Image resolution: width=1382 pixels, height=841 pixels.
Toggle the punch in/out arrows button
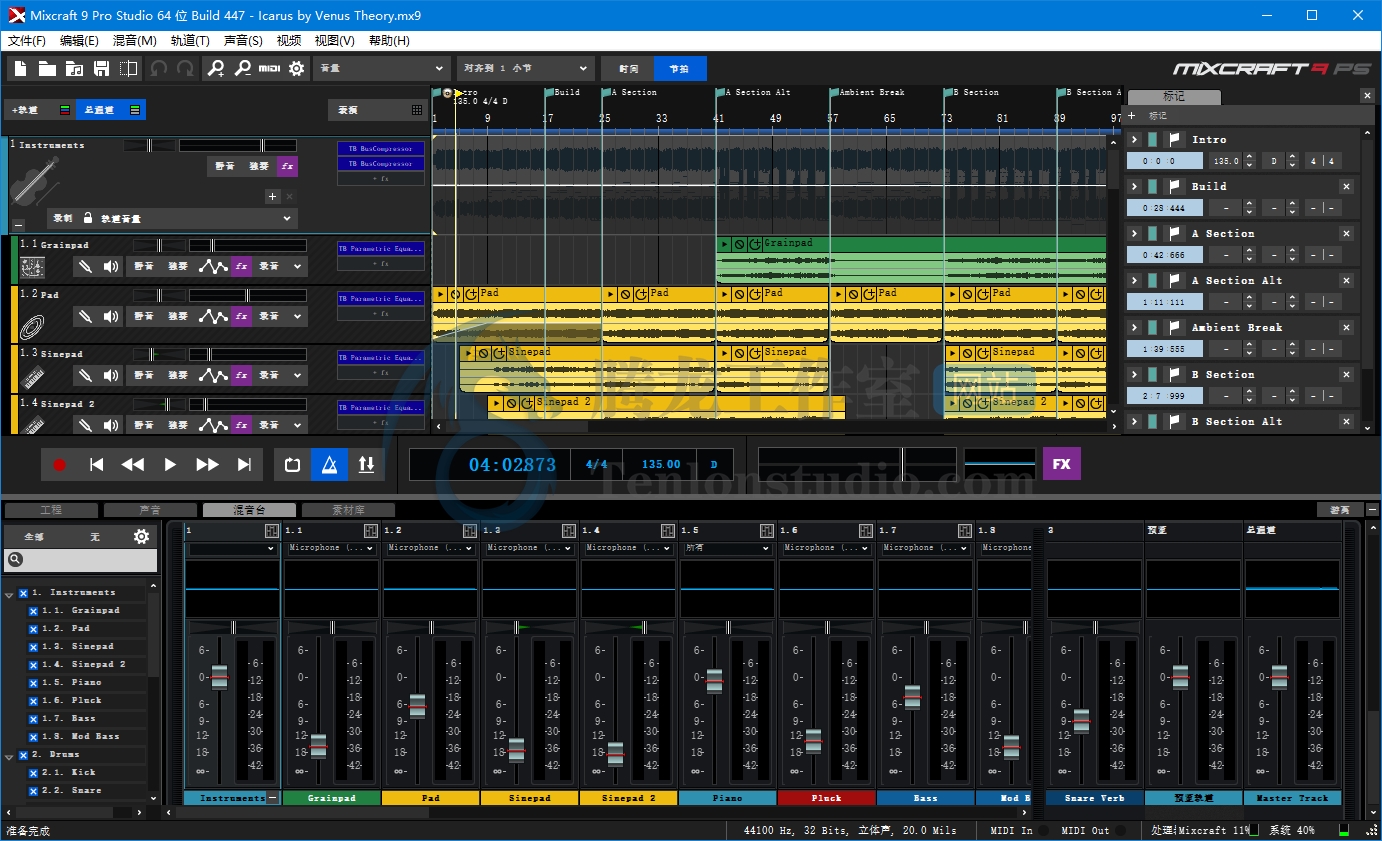tap(366, 465)
